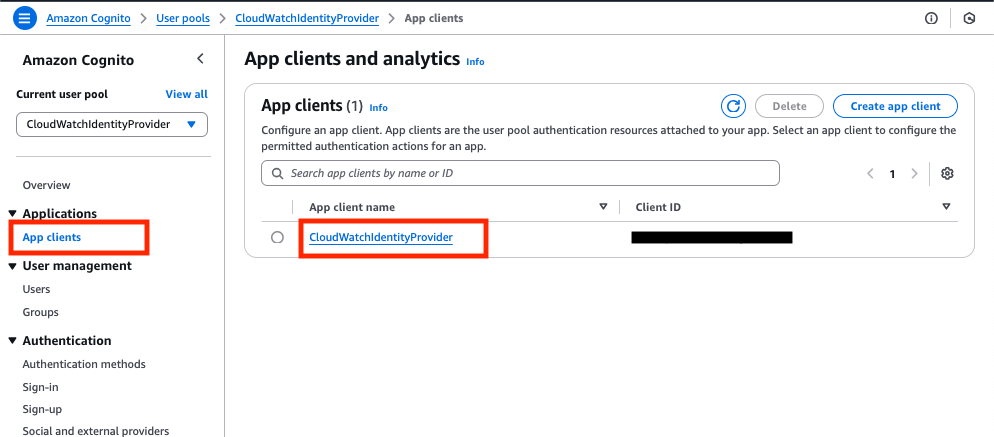Click the hexagon settings icon top right

point(969,18)
